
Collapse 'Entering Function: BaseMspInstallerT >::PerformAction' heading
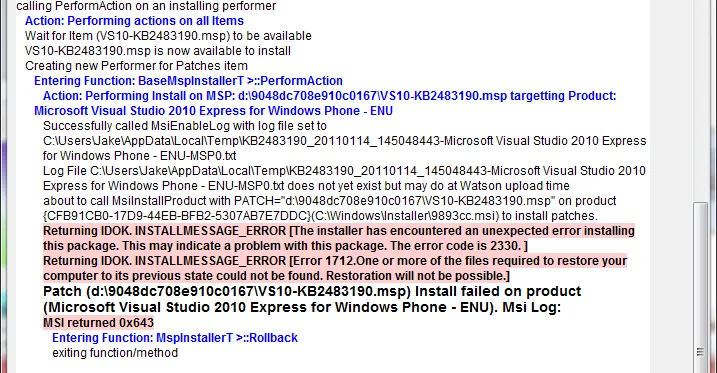pos(188,81)
